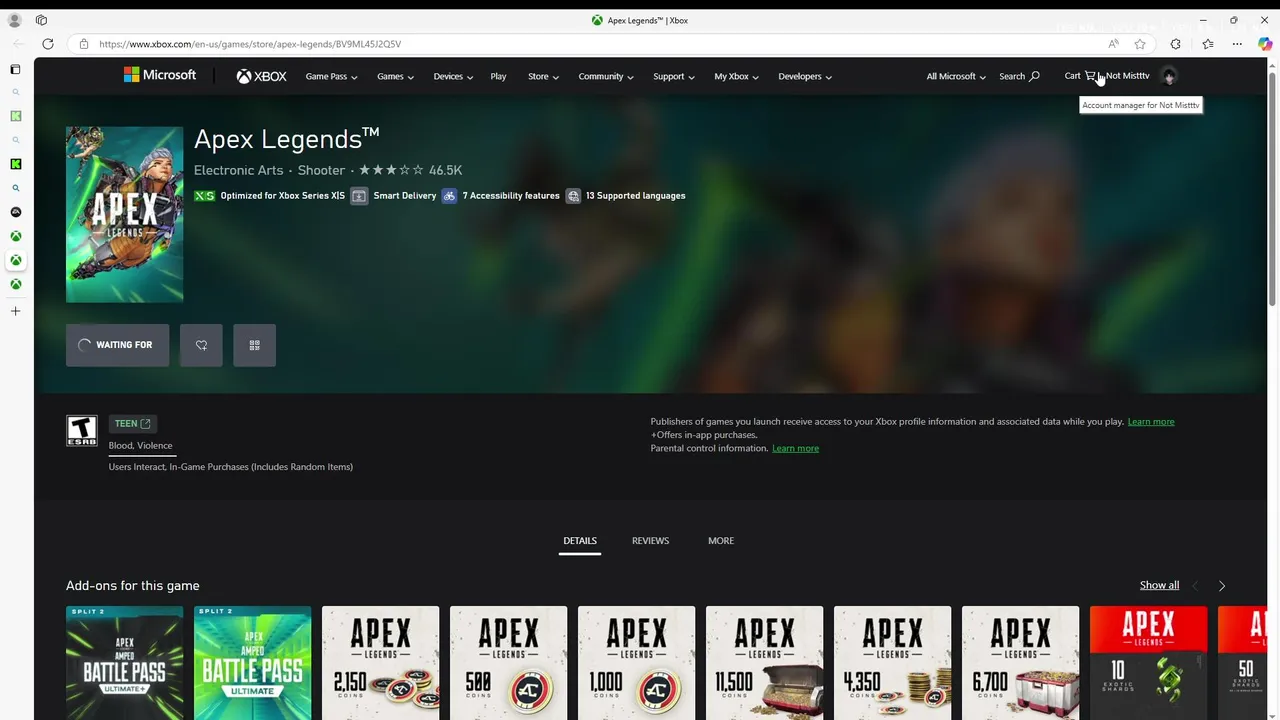1280x720 pixels.
Task: Open the 500 Apex Coins add-on
Action: (508, 662)
